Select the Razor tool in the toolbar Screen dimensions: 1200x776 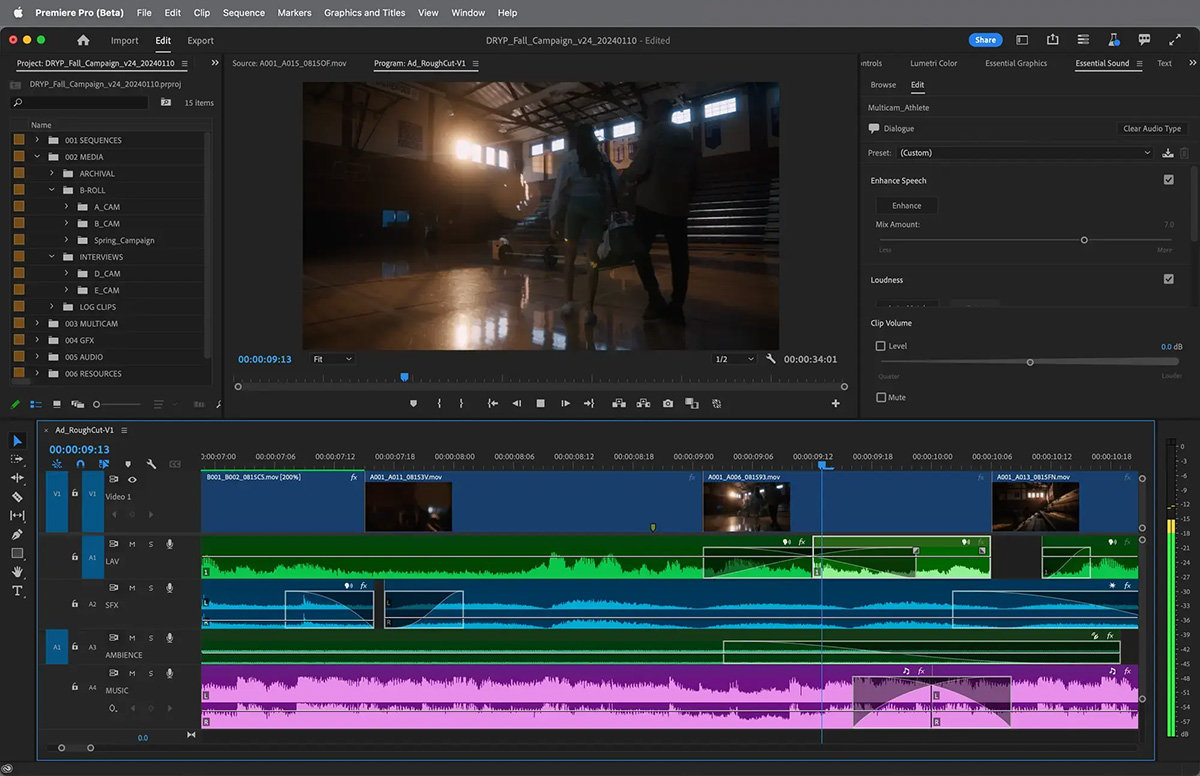coord(17,496)
